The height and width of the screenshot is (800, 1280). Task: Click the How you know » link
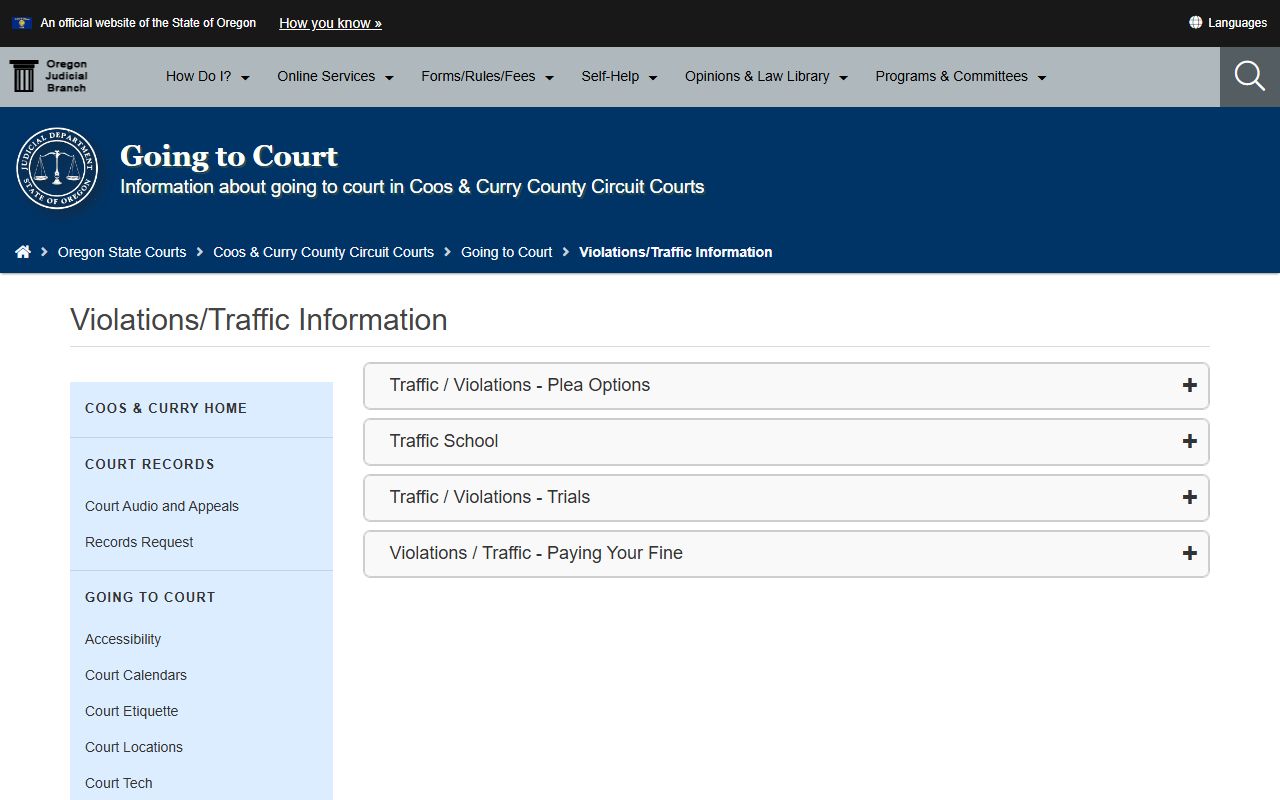tap(330, 23)
